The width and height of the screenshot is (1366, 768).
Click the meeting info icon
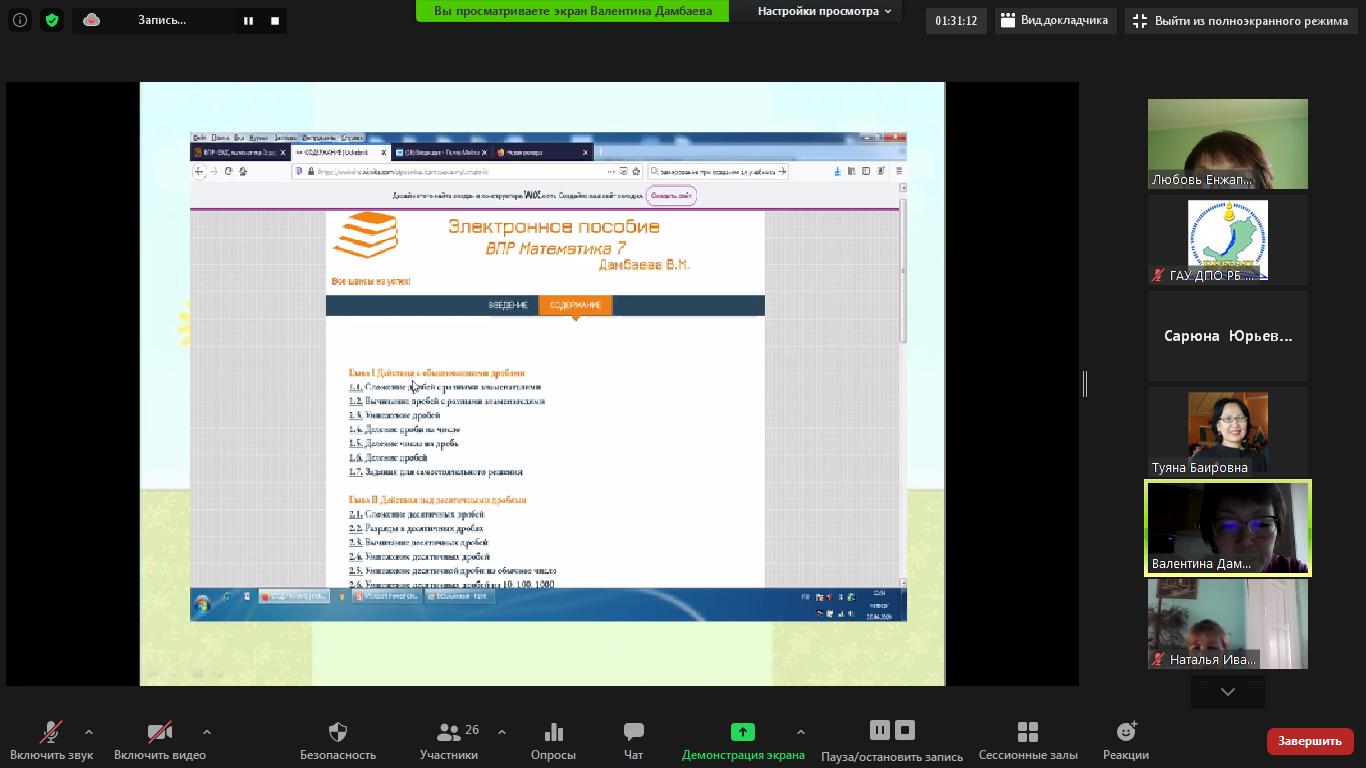click(20, 20)
